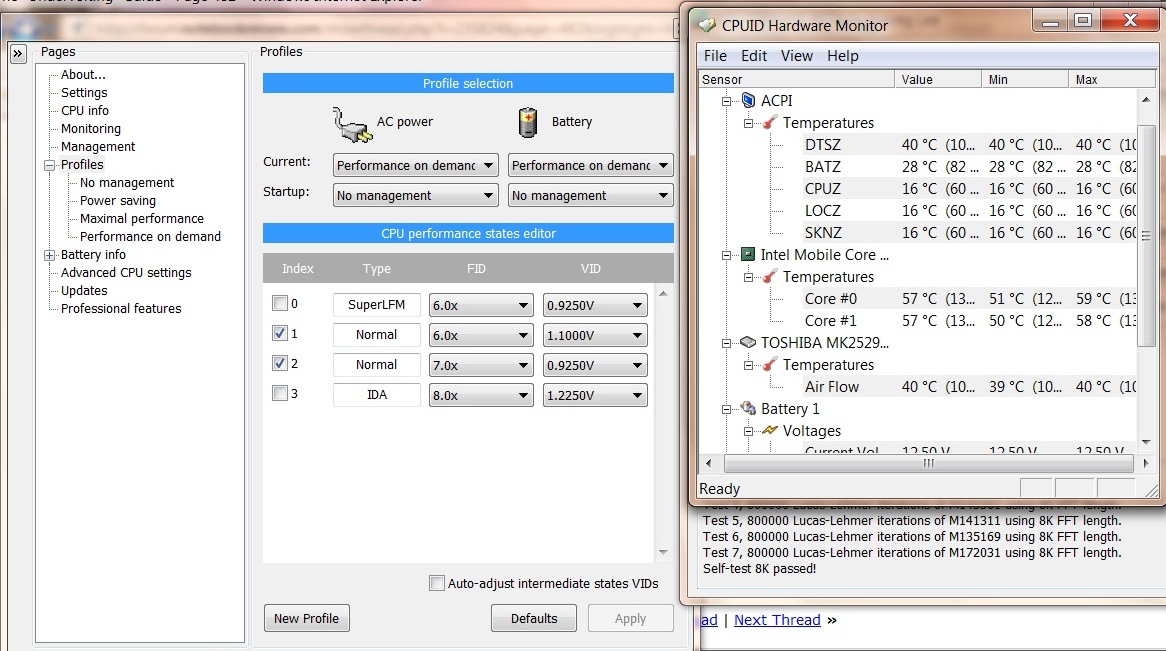Click the Apply button
Image resolution: width=1166 pixels, height=651 pixels.
click(631, 618)
